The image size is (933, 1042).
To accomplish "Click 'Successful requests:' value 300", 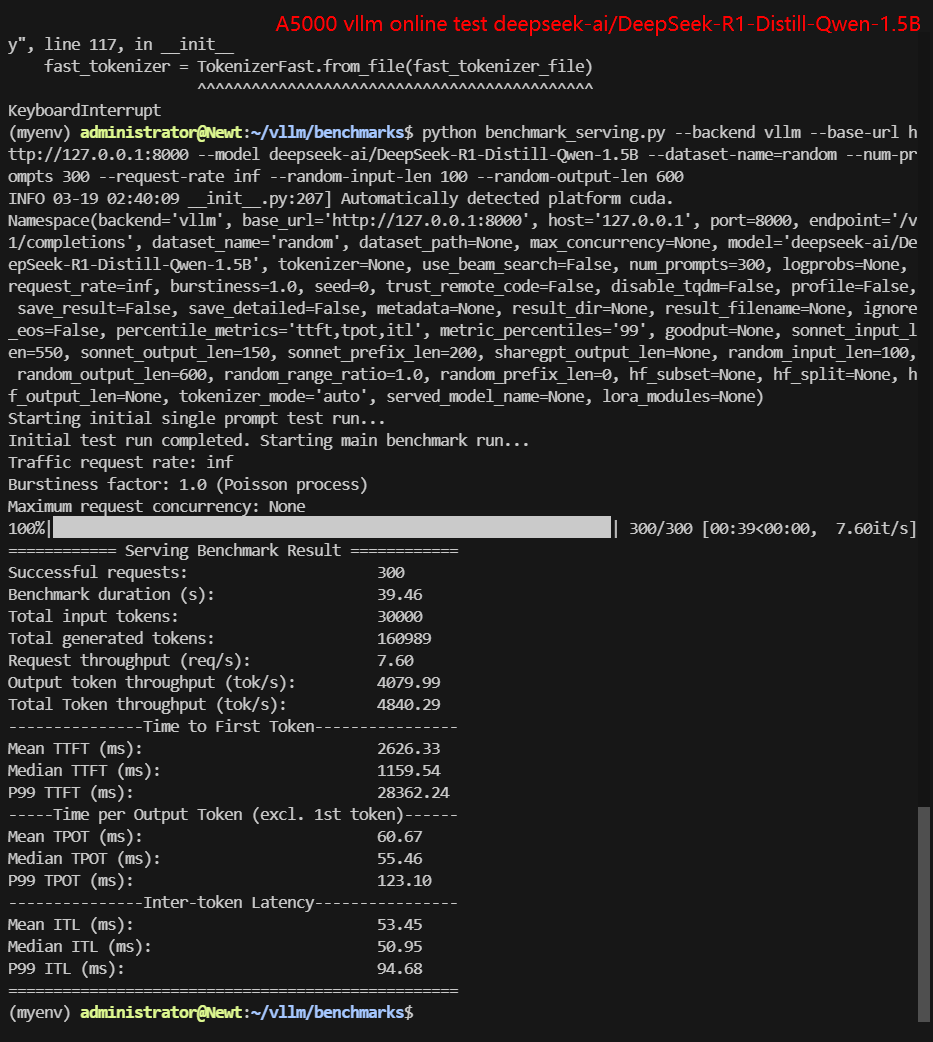I will [391, 572].
